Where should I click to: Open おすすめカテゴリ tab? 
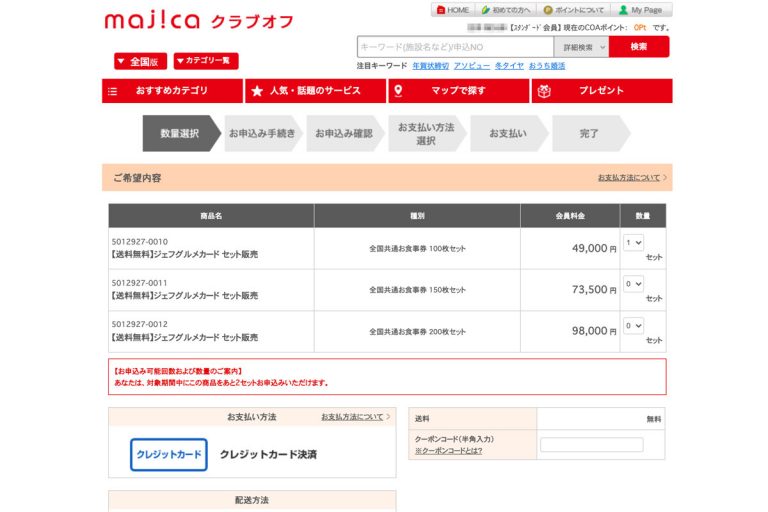point(172,91)
